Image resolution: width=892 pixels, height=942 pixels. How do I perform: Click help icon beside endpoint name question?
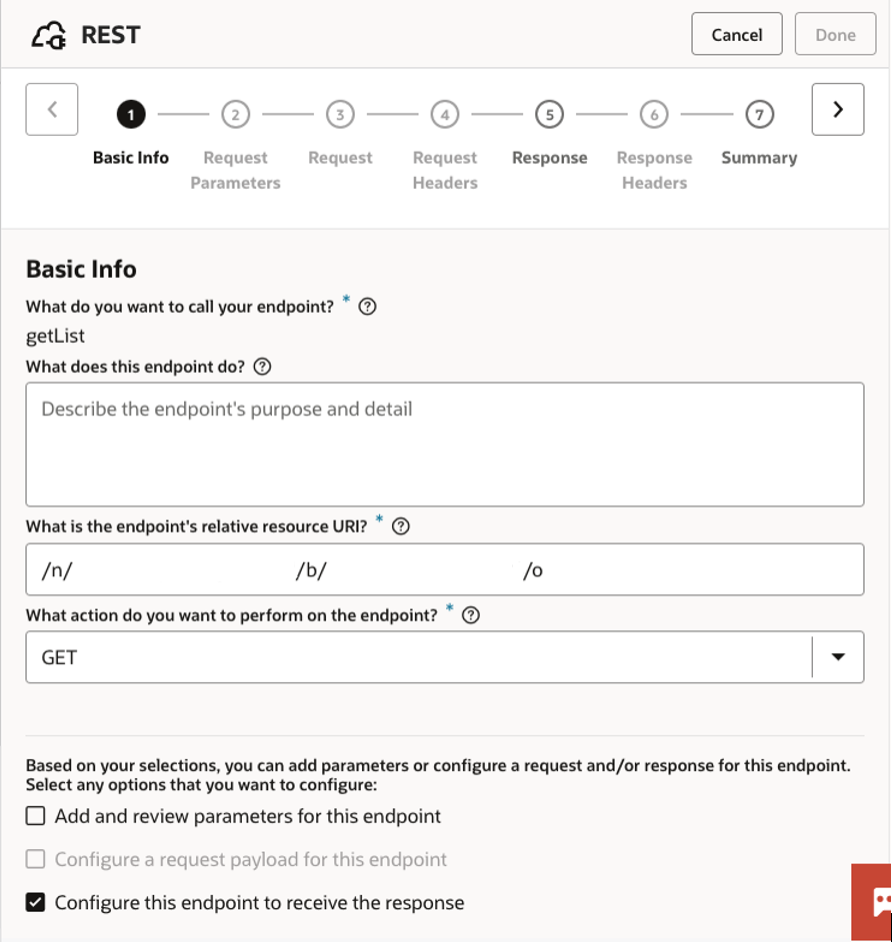point(367,307)
